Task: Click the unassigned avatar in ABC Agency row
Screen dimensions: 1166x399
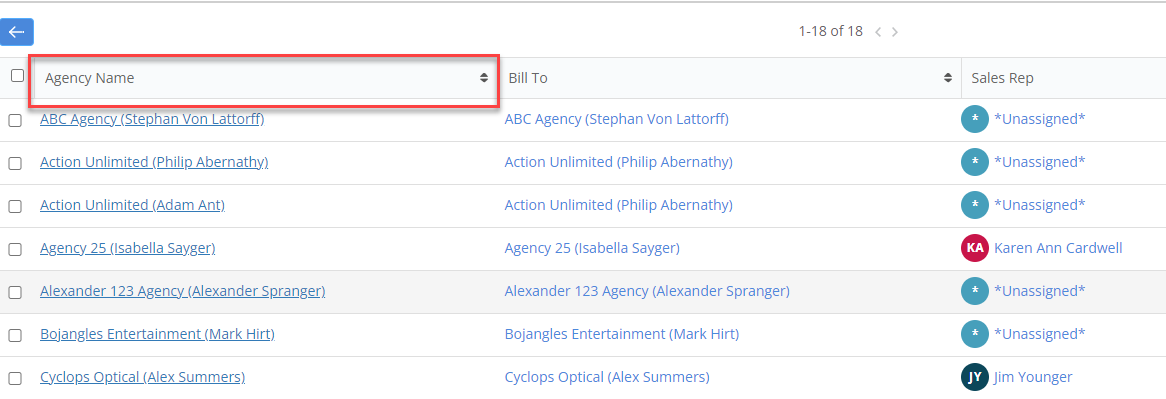Action: click(x=975, y=119)
